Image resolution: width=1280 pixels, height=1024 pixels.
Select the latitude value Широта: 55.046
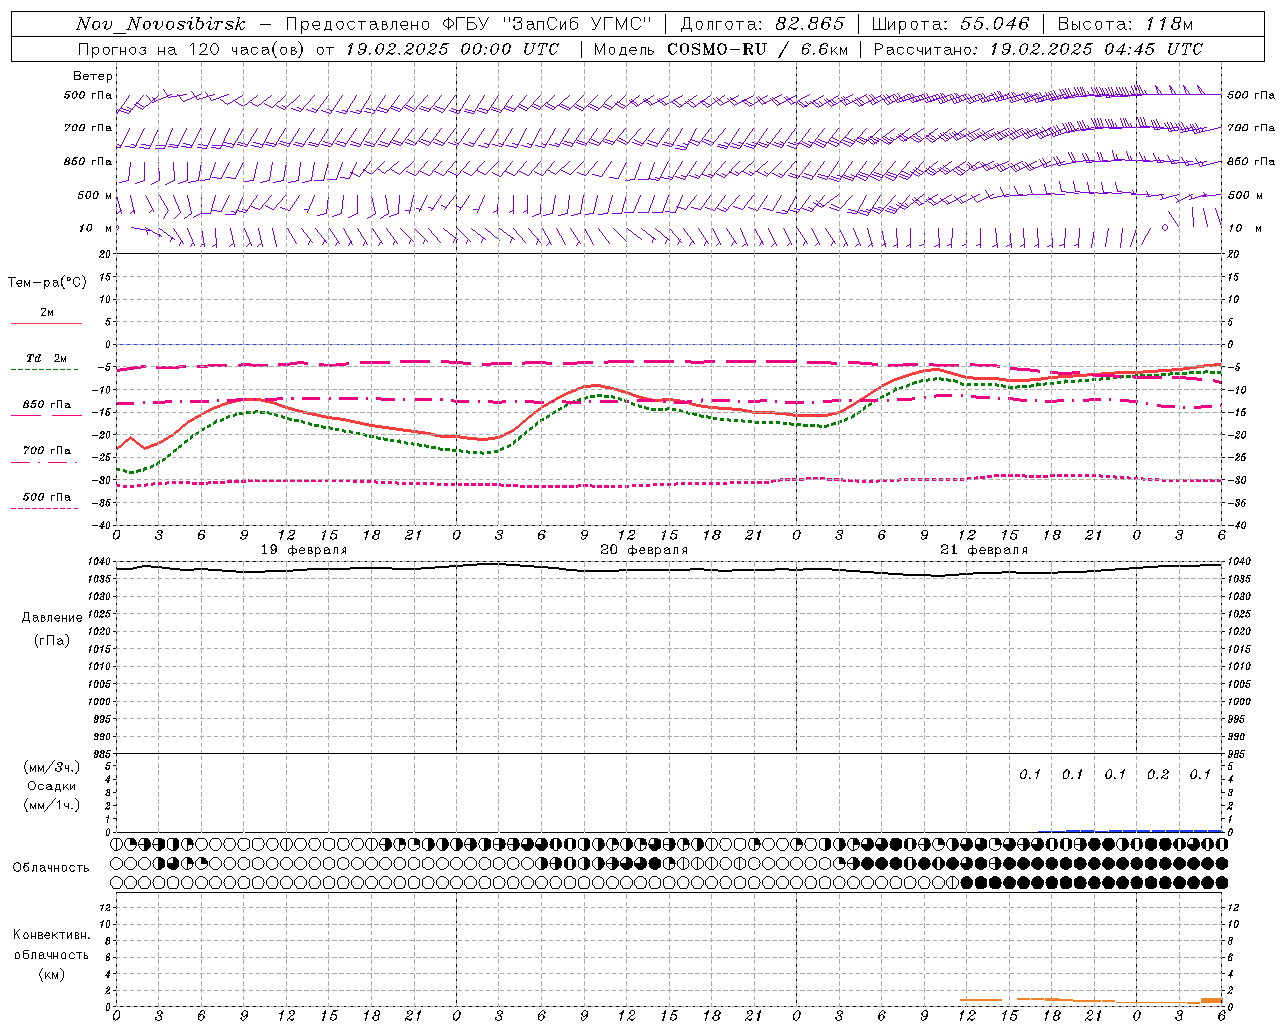(950, 24)
